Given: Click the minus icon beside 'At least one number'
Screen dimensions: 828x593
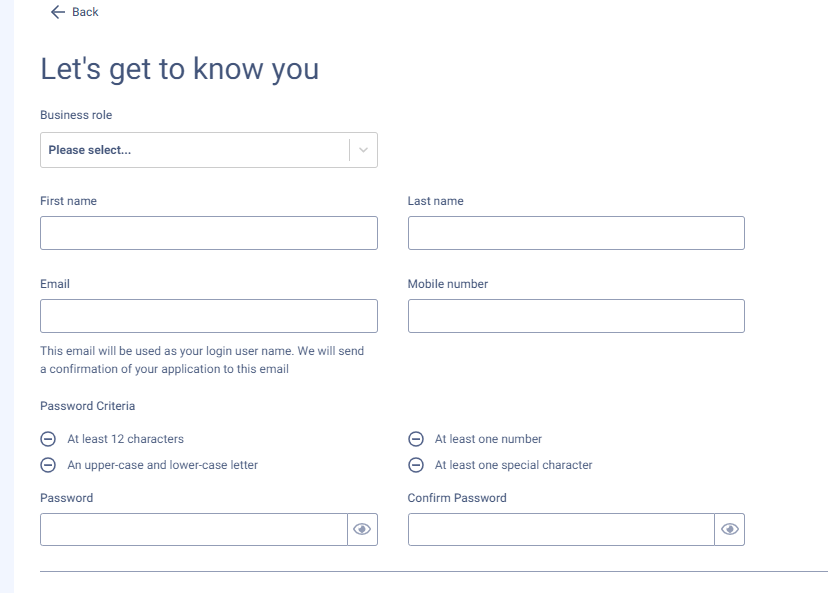Looking at the screenshot, I should click(415, 438).
